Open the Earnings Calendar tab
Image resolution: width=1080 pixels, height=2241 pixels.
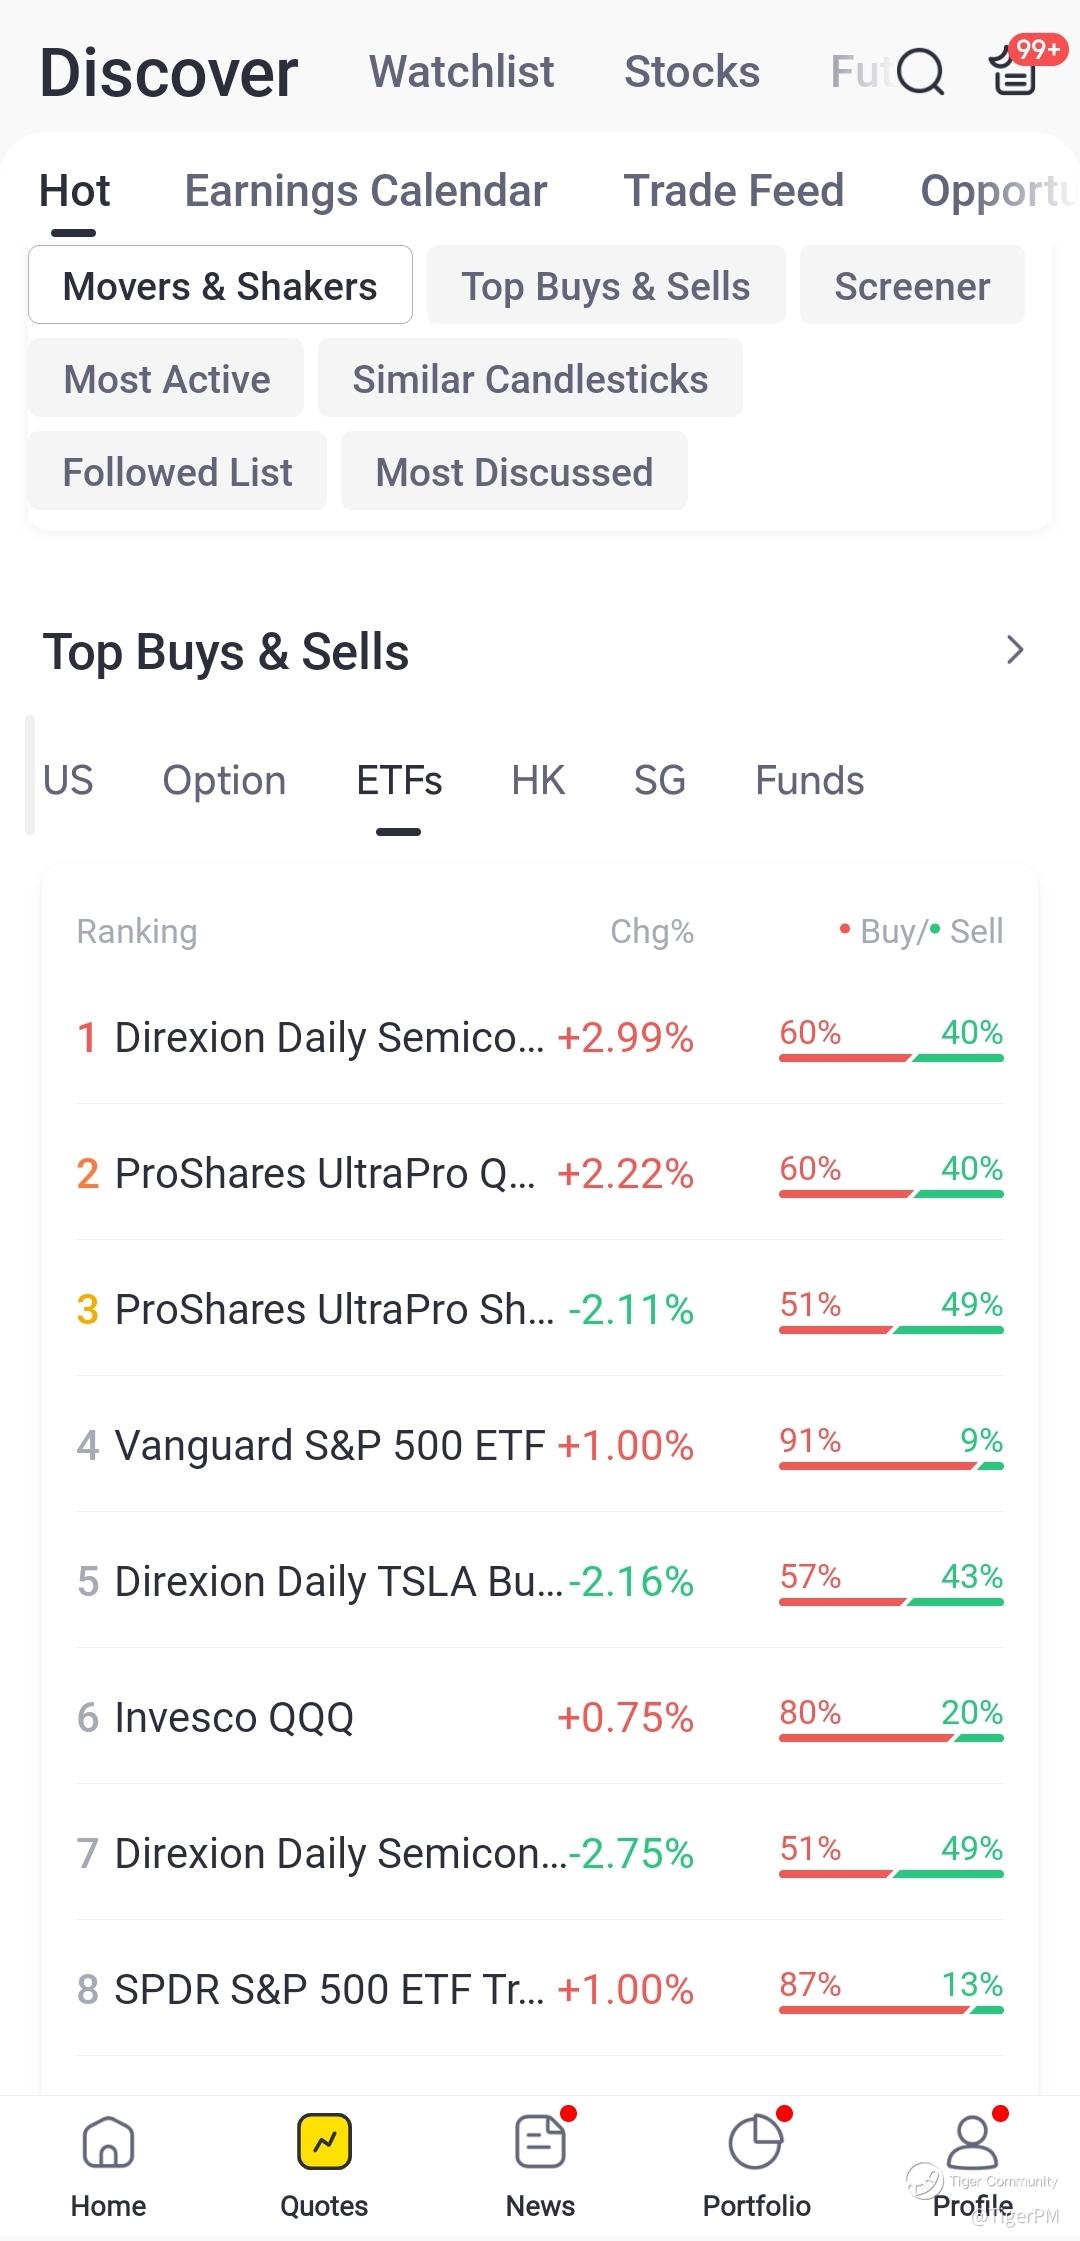[366, 191]
